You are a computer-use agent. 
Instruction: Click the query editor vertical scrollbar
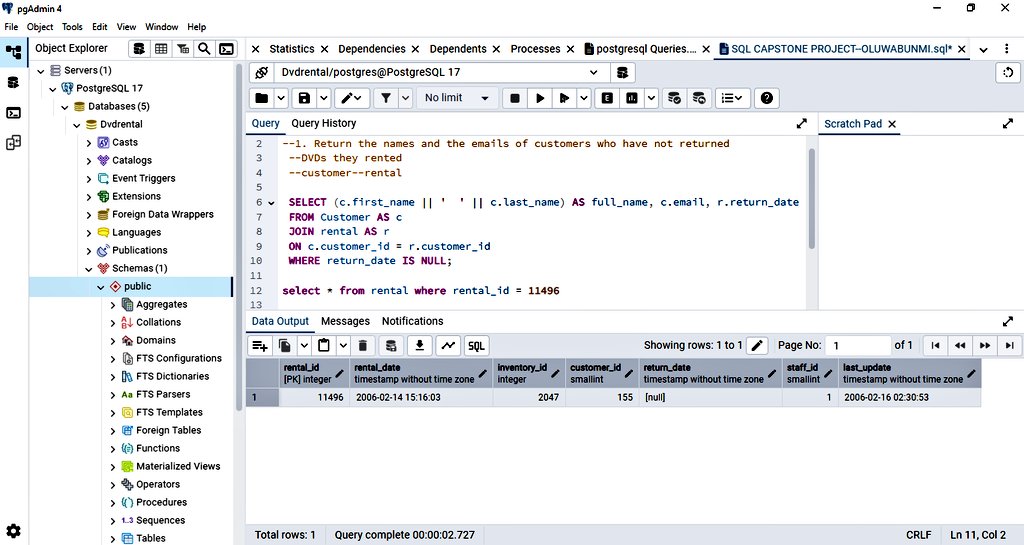click(811, 198)
